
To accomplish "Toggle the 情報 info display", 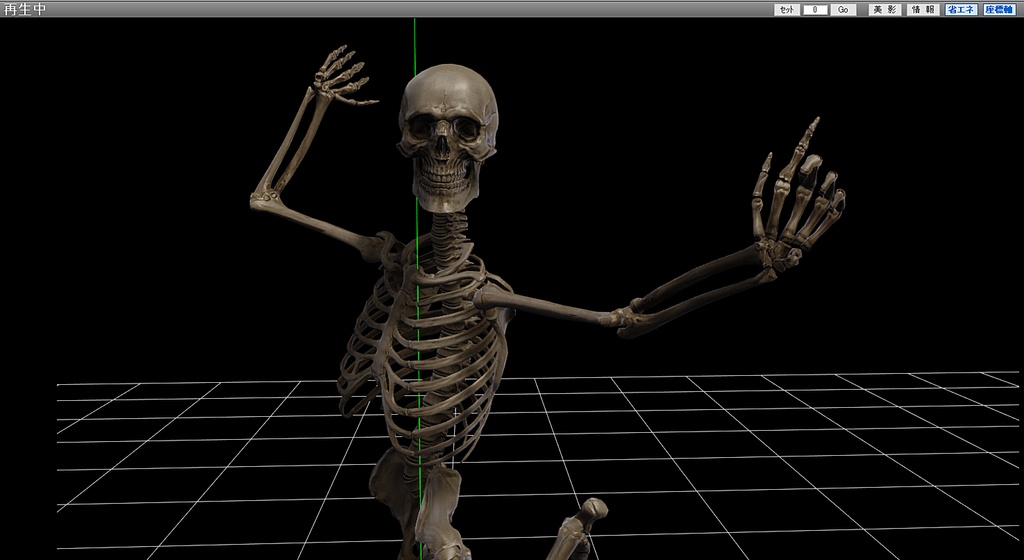I will (923, 9).
